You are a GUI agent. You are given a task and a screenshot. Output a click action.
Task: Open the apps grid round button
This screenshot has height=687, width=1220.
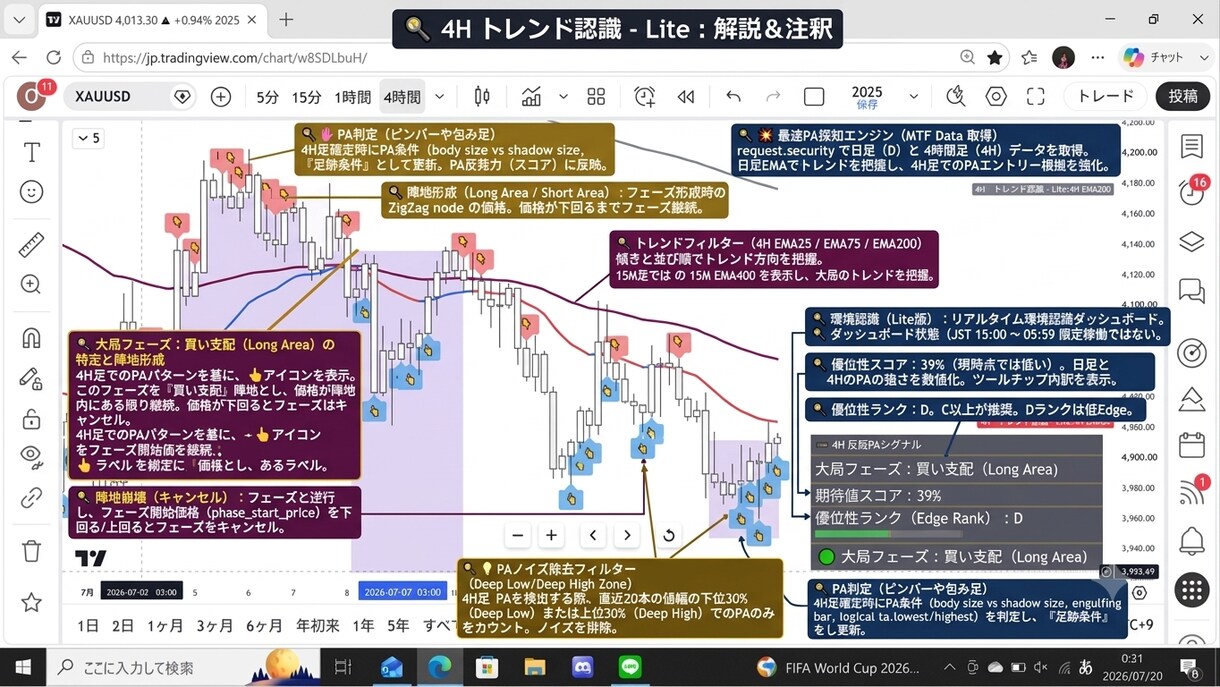(1191, 589)
